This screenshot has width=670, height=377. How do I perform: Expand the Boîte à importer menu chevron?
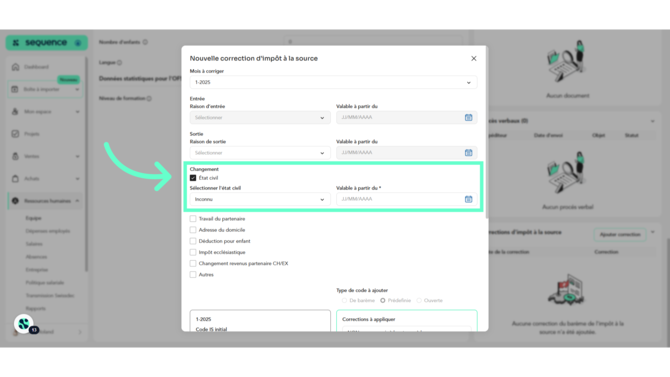click(77, 90)
